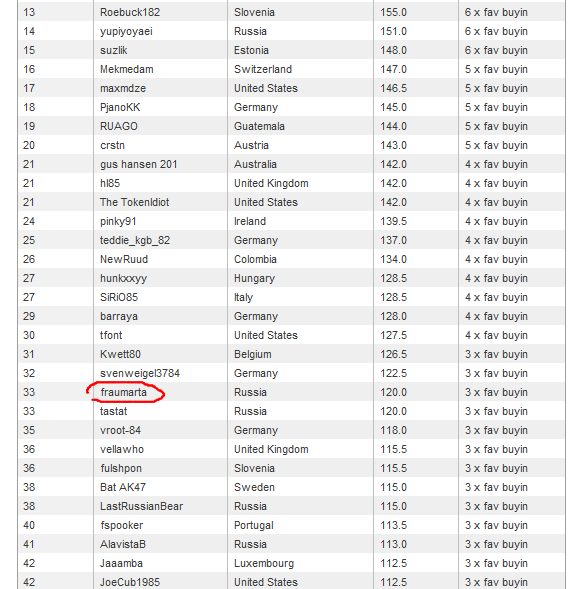Click teddie_kgb_82 player name
581x589 pixels.
tap(135, 240)
